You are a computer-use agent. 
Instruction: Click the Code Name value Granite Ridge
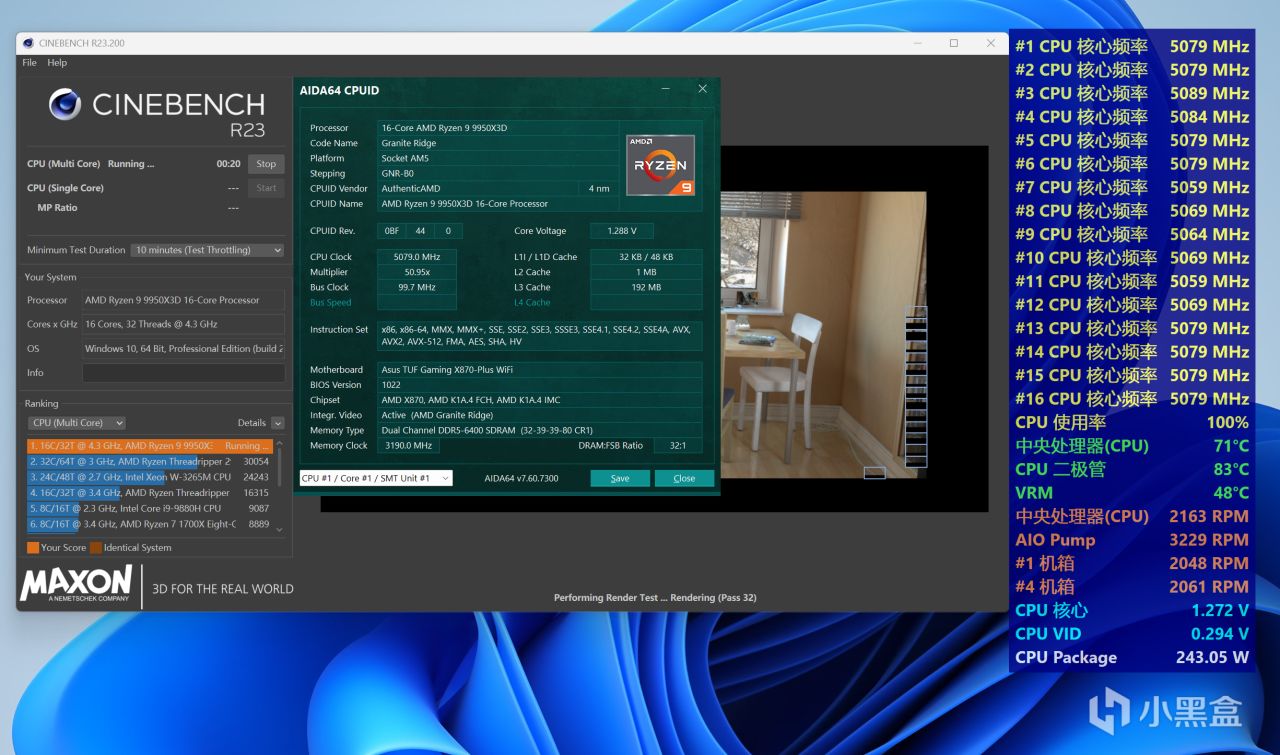pos(497,143)
